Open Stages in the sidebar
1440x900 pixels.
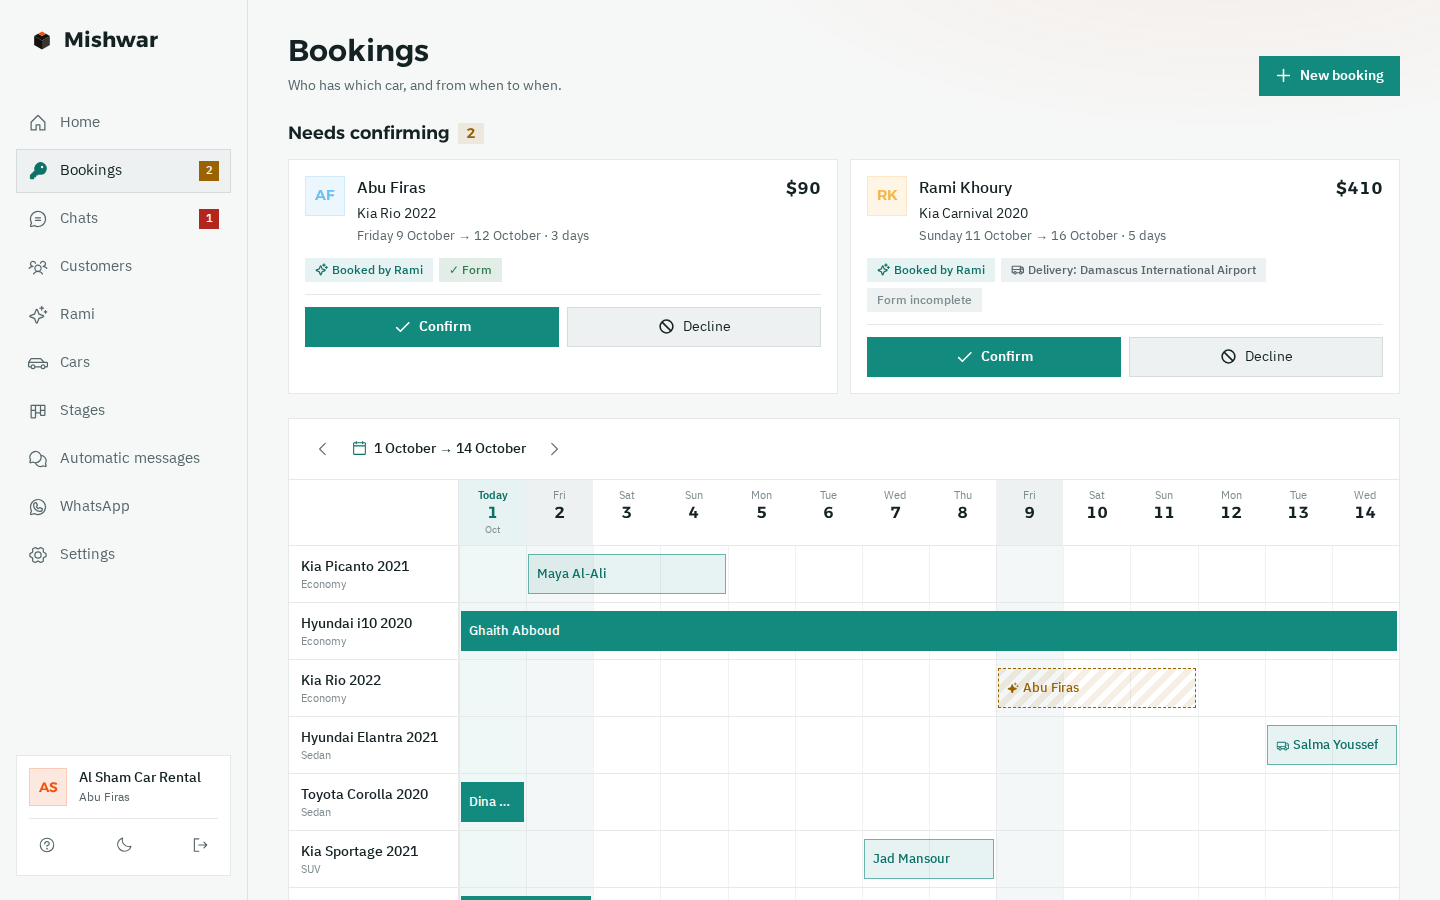click(123, 410)
